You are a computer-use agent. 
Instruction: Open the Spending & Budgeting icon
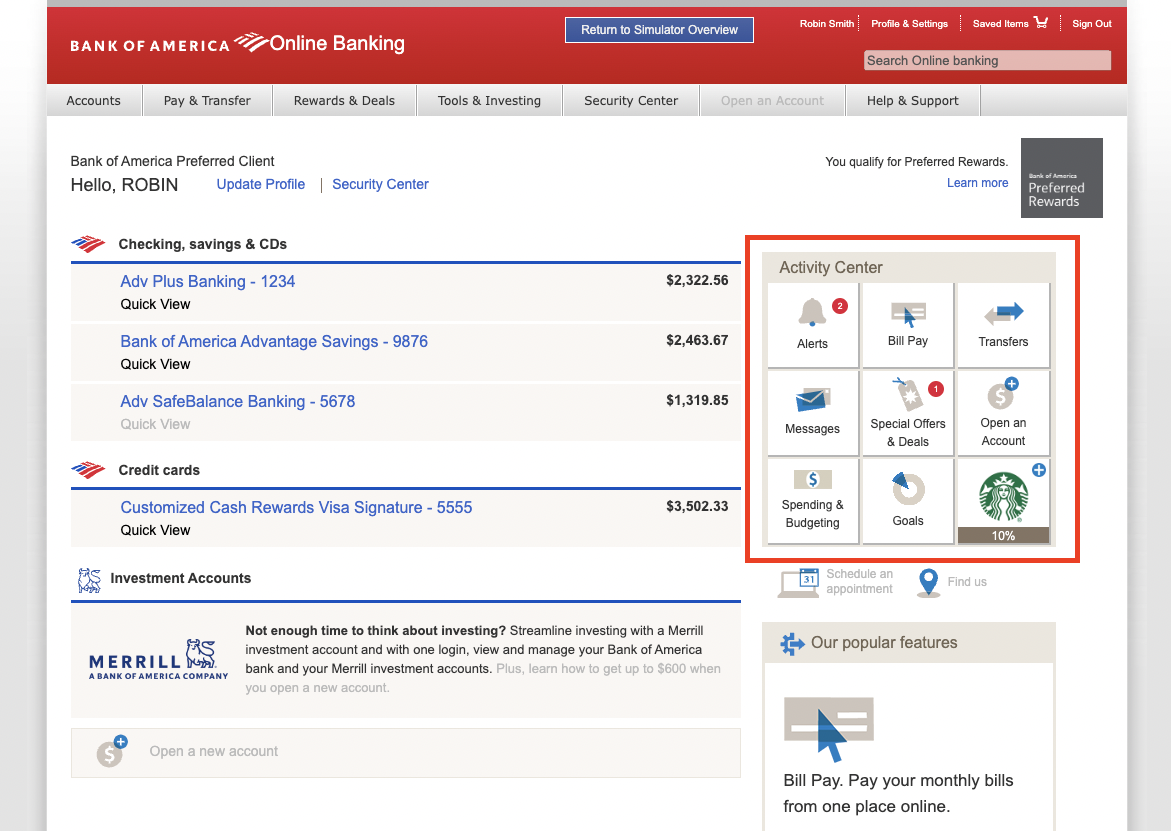coord(813,479)
